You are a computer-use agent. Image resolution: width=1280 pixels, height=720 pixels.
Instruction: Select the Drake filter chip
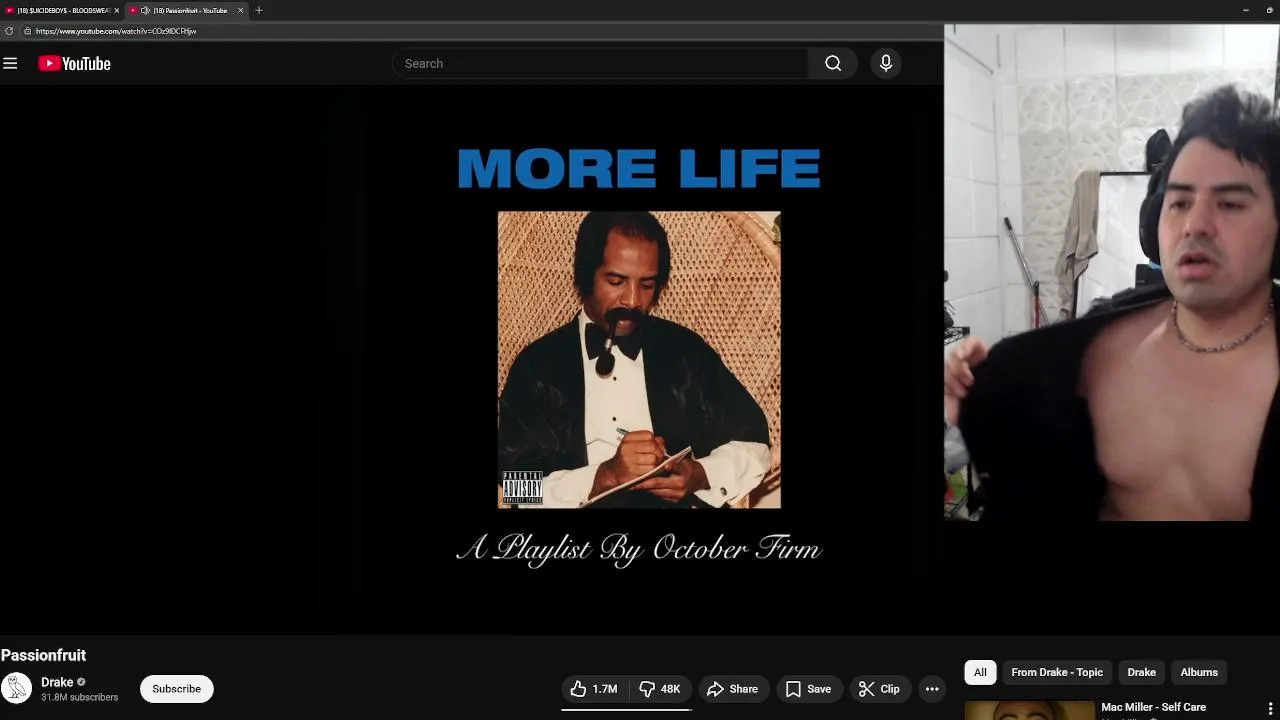click(1141, 672)
